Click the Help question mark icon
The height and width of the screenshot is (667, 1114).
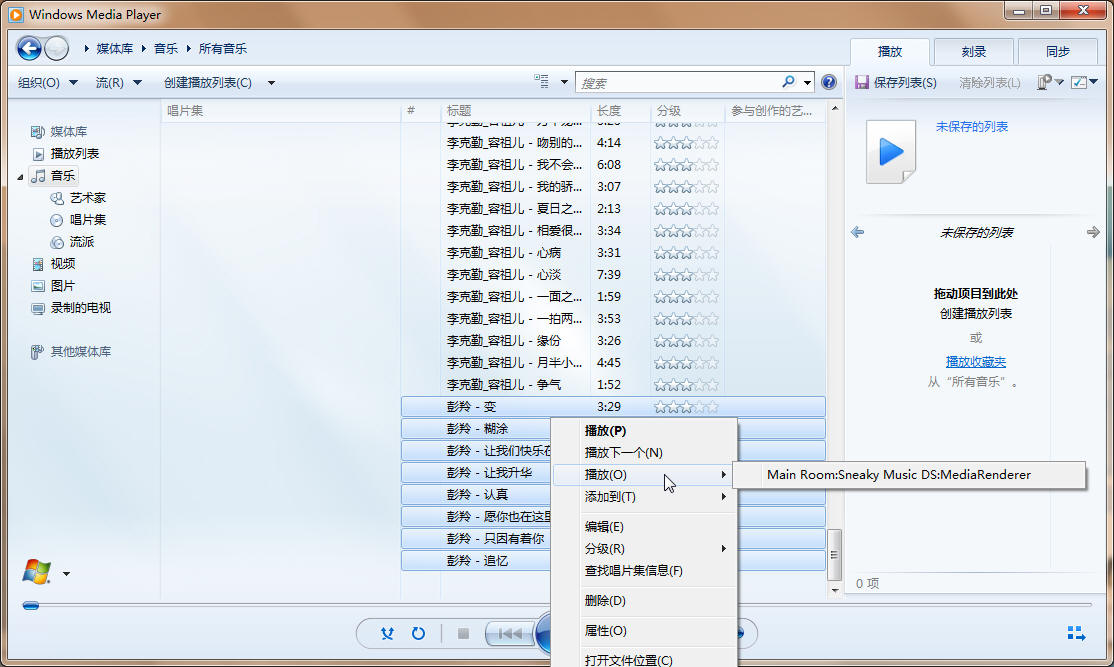tap(828, 82)
